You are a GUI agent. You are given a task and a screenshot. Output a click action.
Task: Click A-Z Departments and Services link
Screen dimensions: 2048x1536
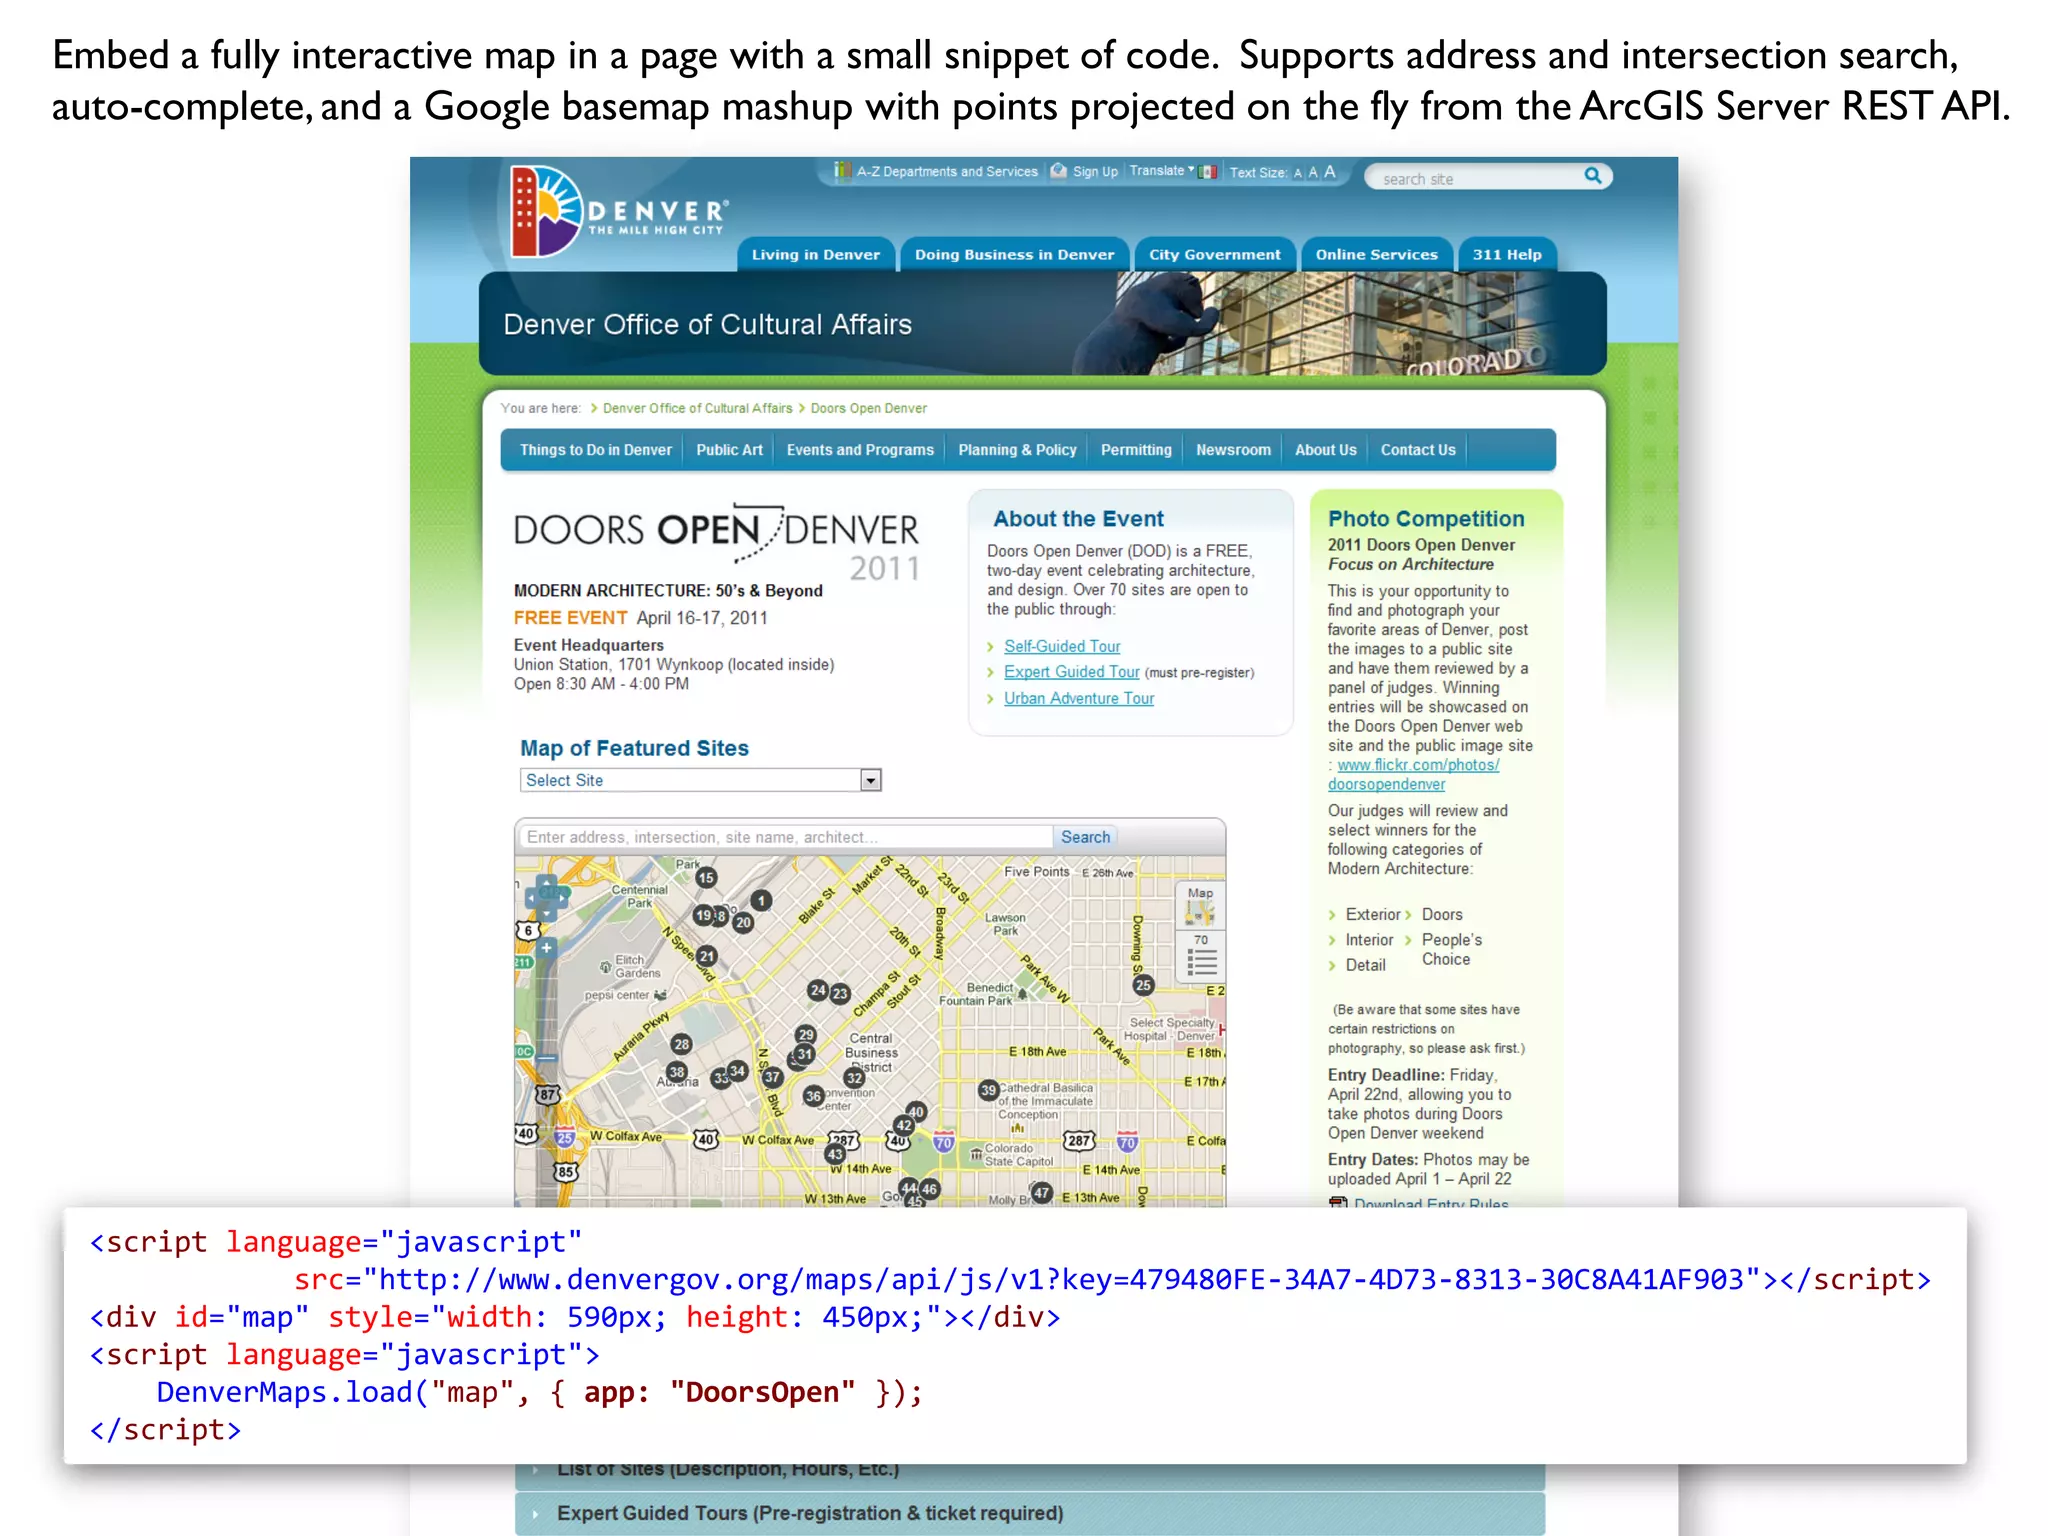coord(947,172)
